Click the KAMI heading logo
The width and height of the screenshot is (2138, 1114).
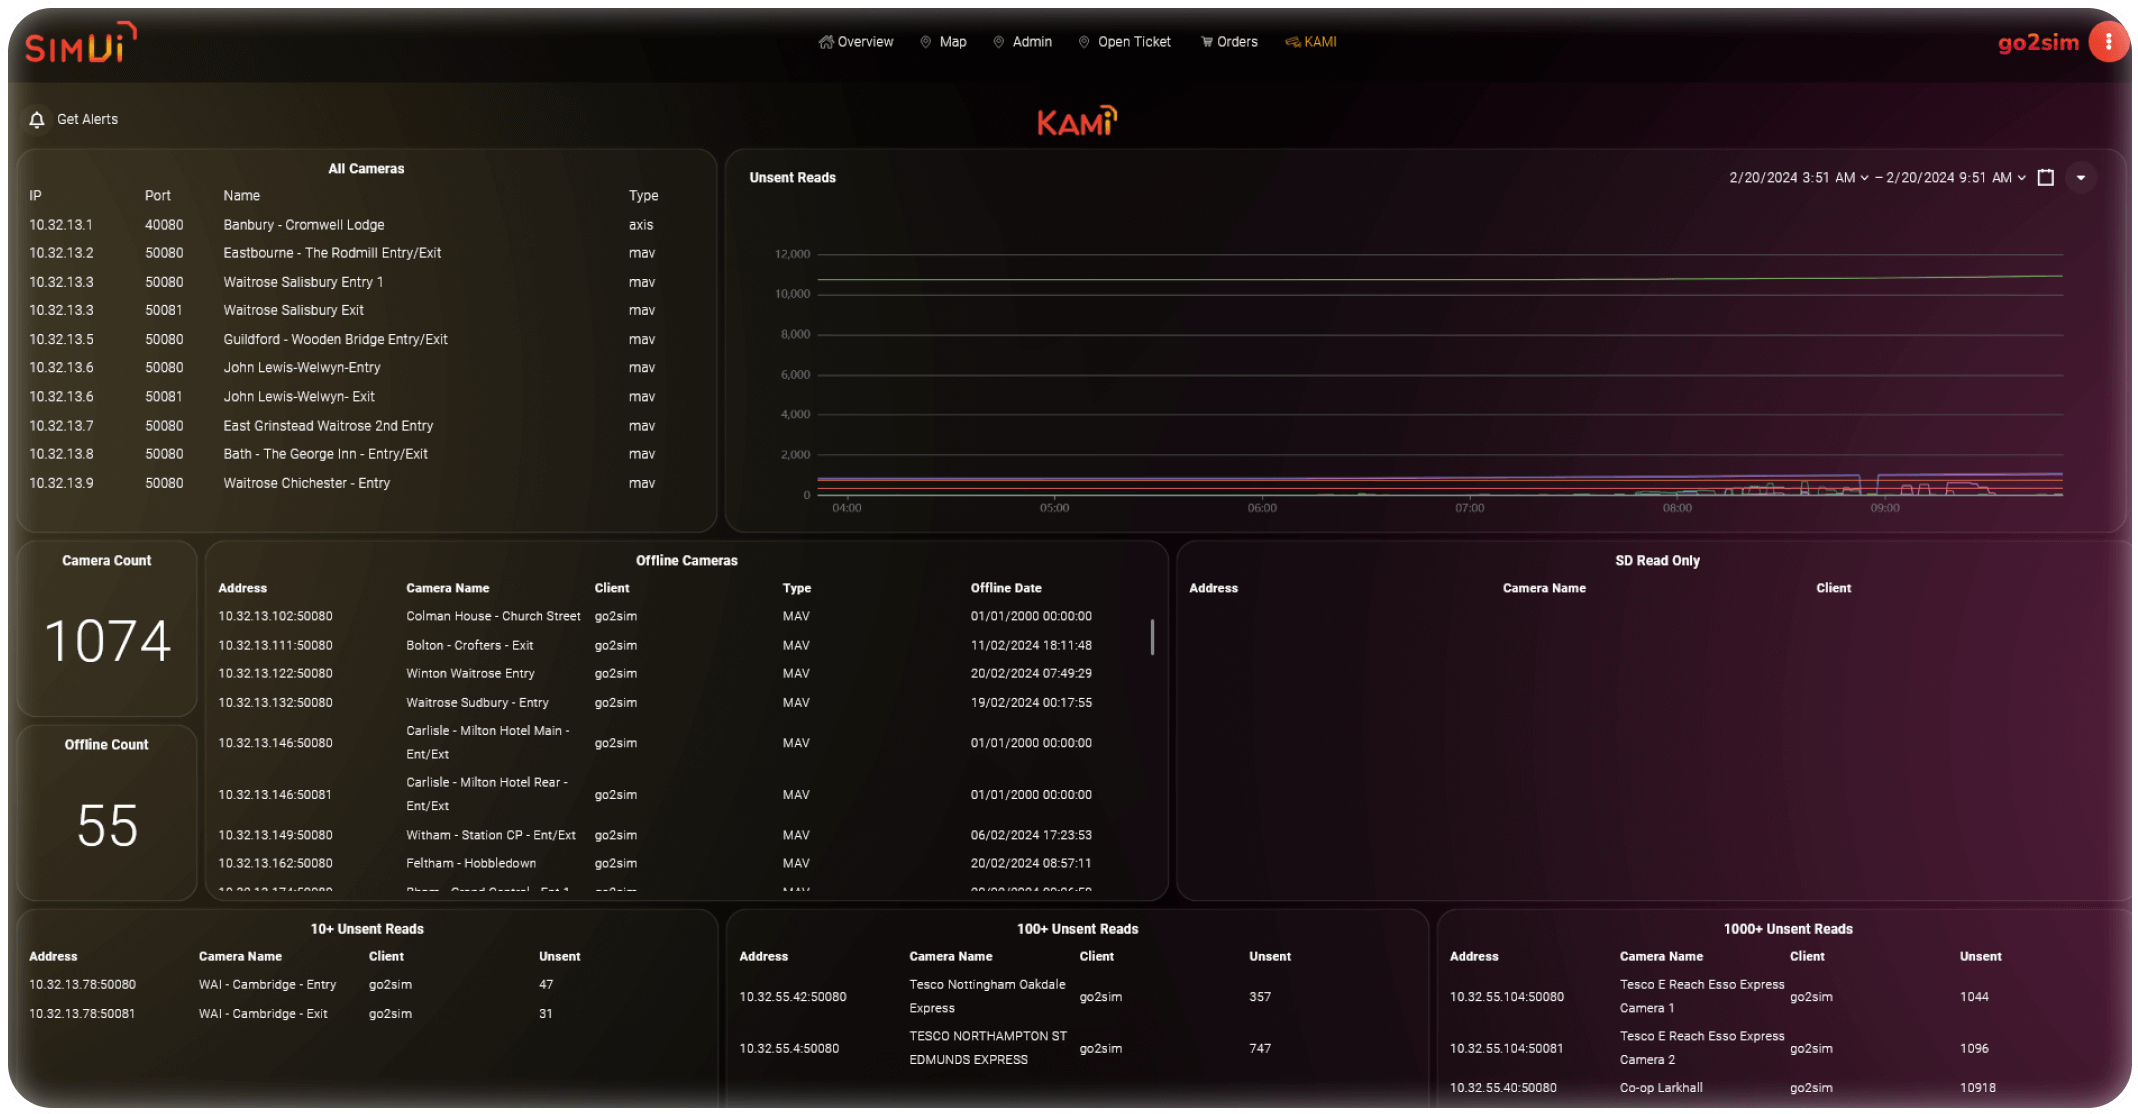point(1076,122)
